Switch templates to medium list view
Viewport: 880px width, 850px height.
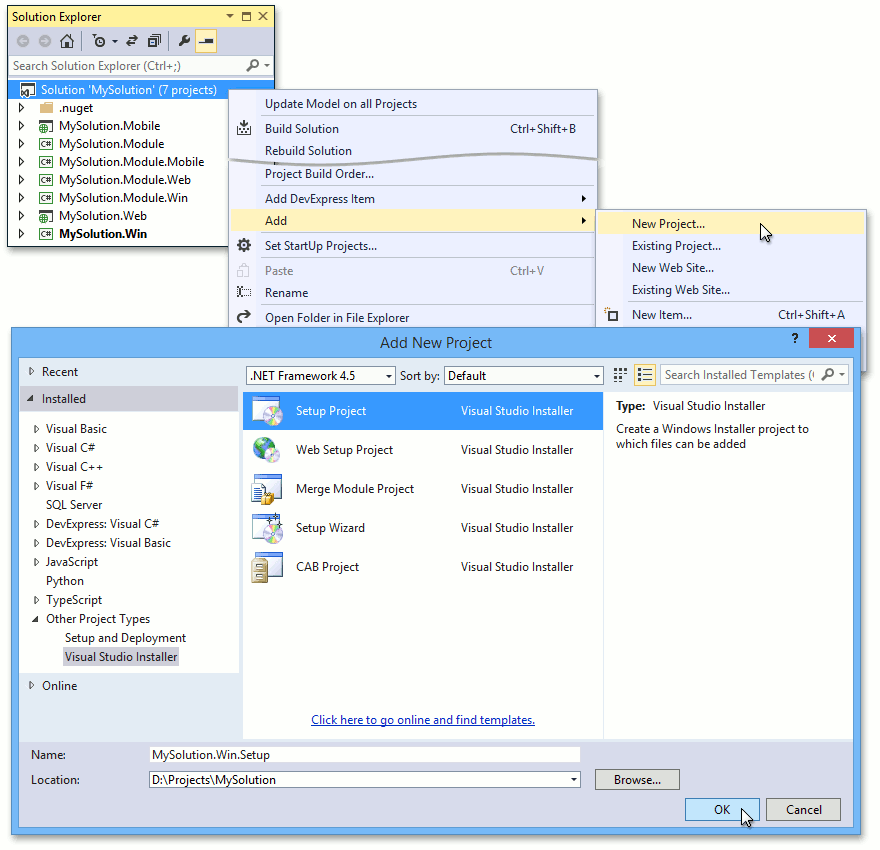[645, 375]
